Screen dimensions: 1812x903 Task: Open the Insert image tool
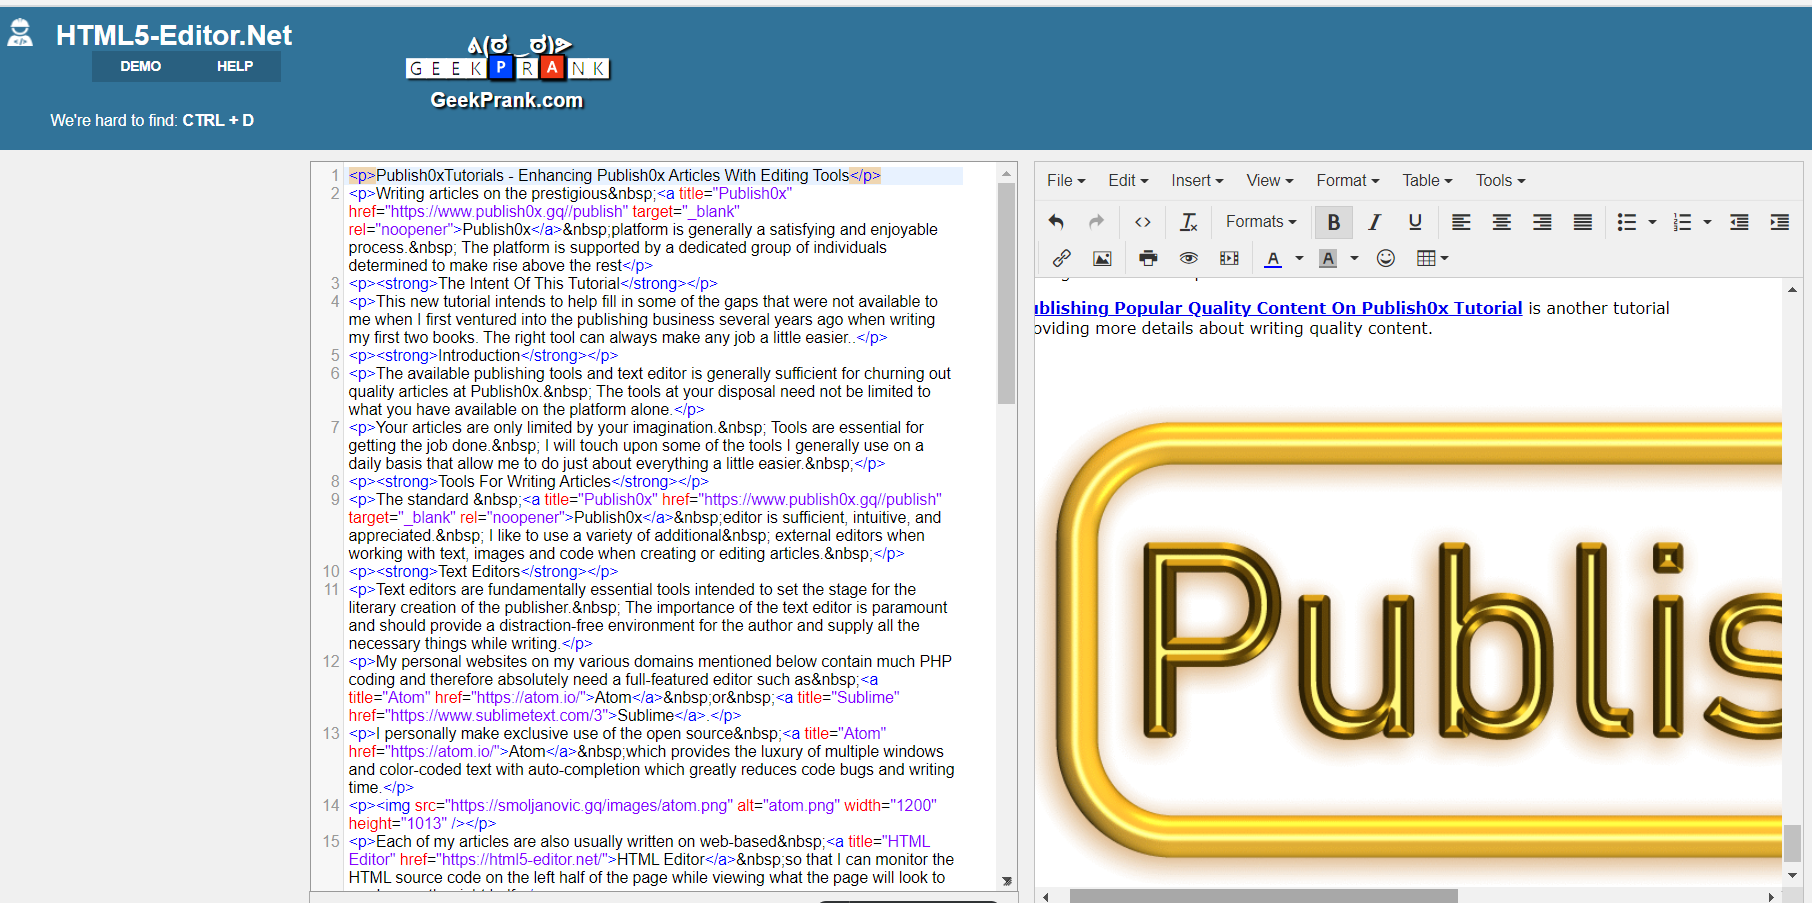pyautogui.click(x=1102, y=258)
